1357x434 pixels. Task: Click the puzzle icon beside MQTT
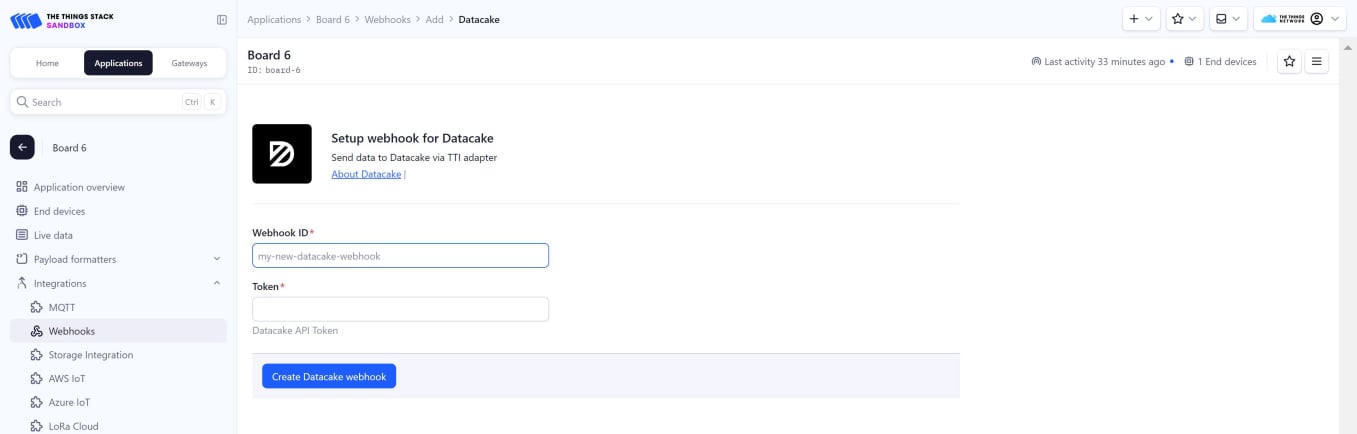[37, 307]
